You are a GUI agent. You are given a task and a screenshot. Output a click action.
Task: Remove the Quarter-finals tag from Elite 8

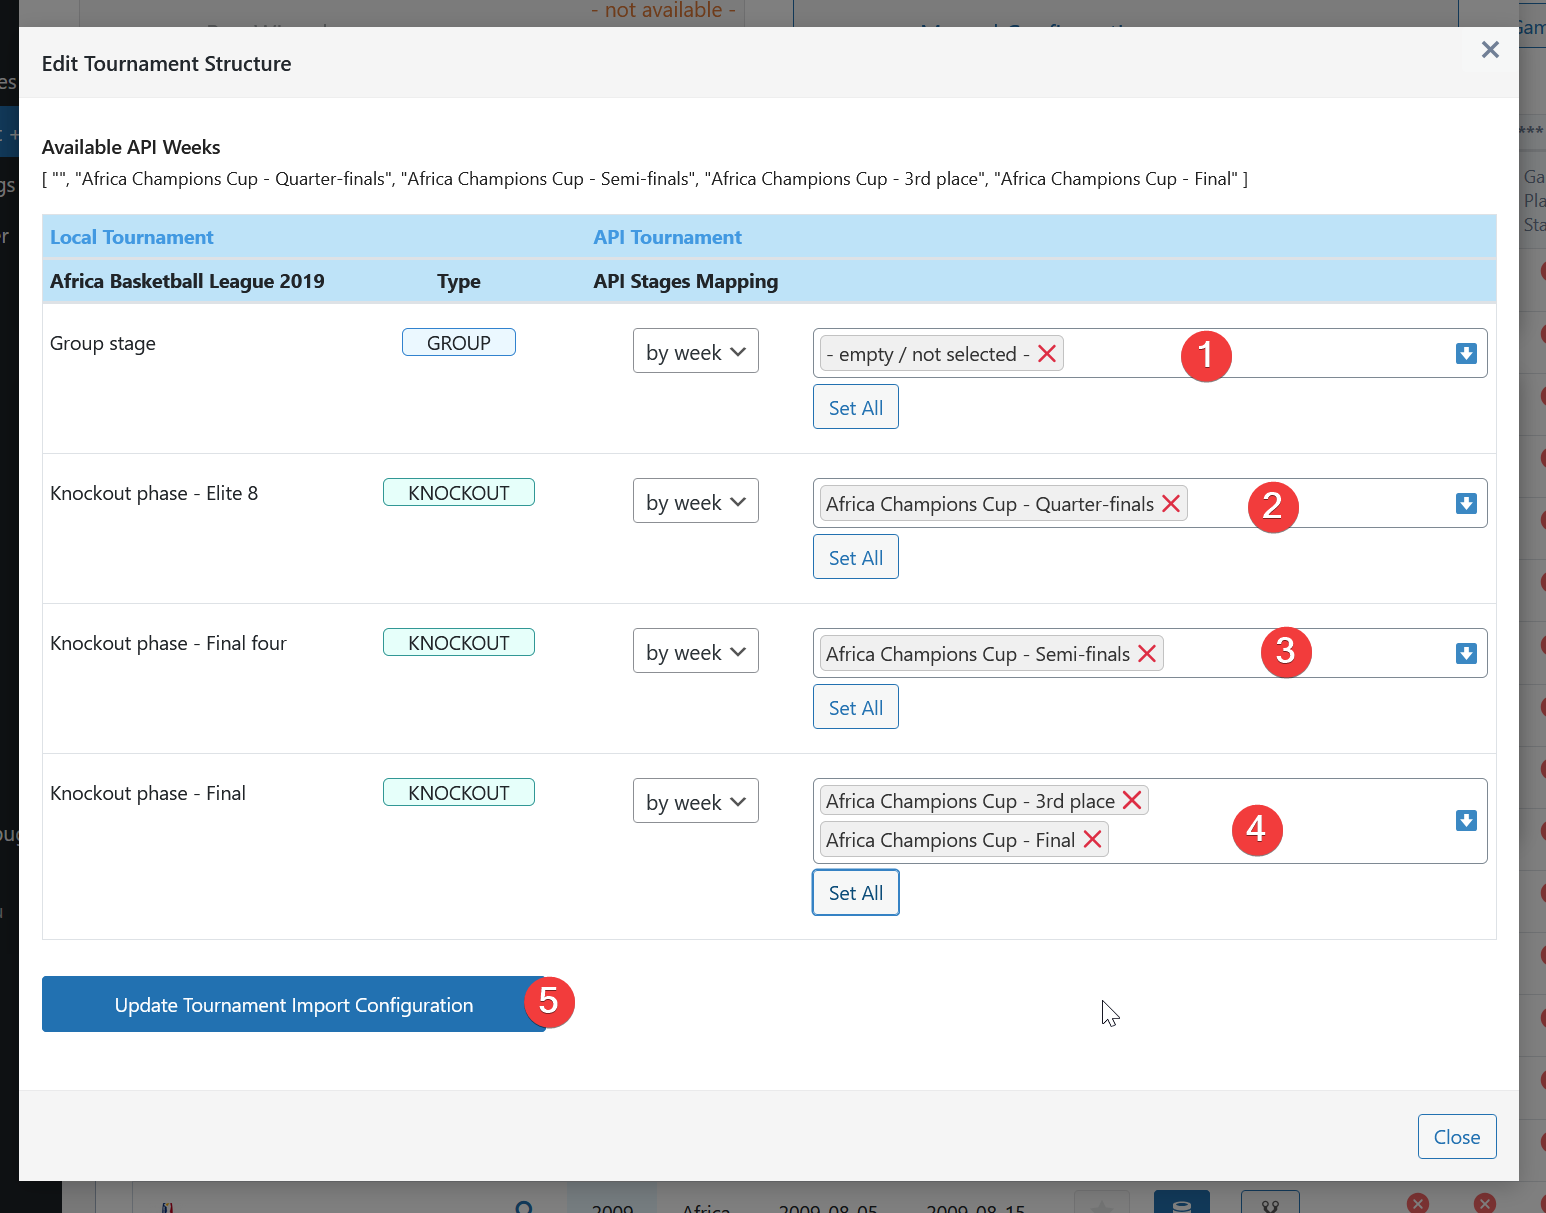(1171, 504)
